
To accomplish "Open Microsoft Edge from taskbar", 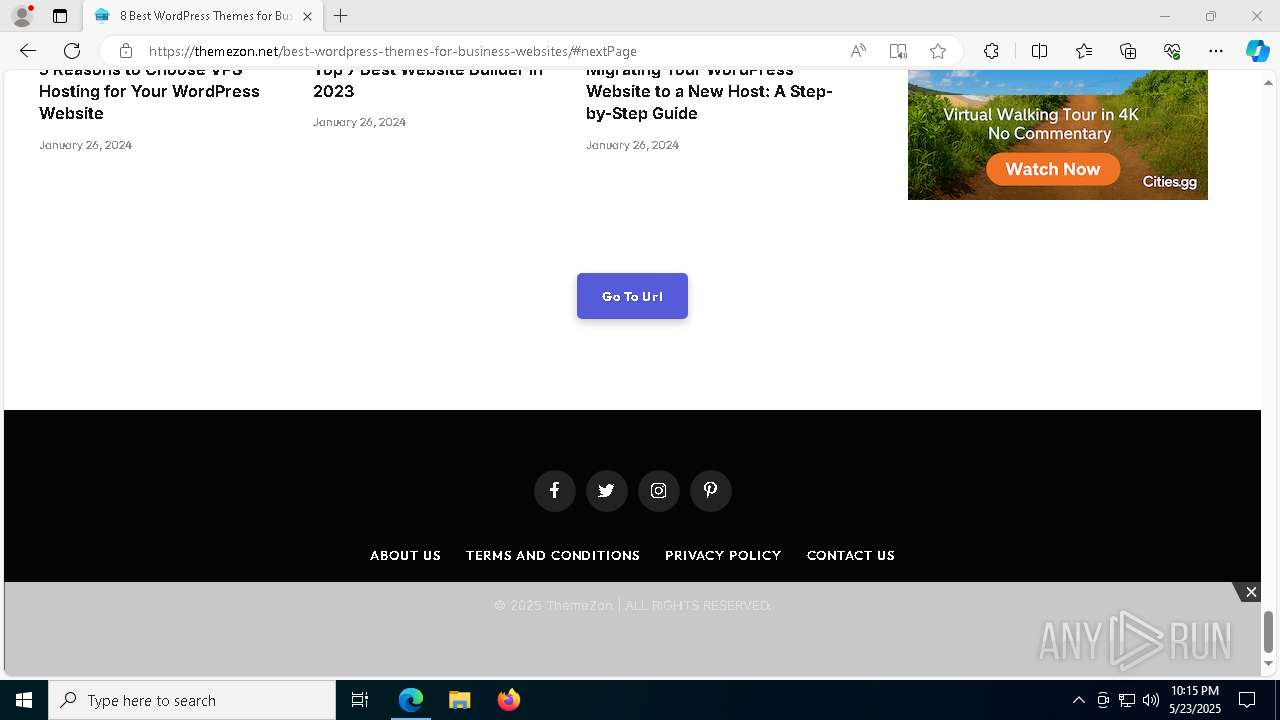I will (411, 700).
